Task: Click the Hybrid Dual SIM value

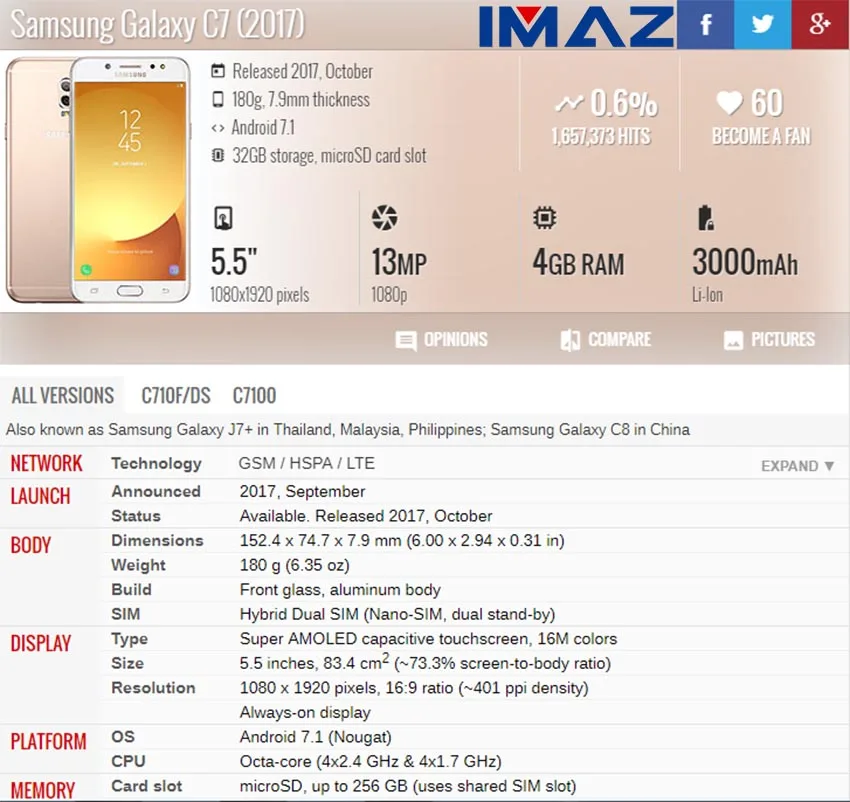Action: pyautogui.click(x=397, y=614)
